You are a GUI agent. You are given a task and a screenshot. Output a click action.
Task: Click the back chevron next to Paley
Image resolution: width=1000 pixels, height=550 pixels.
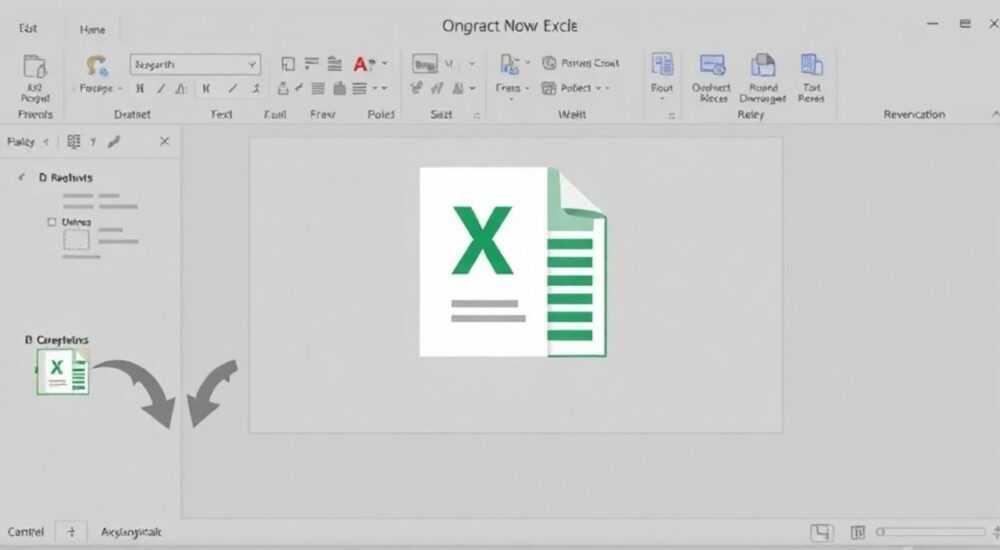pos(45,142)
